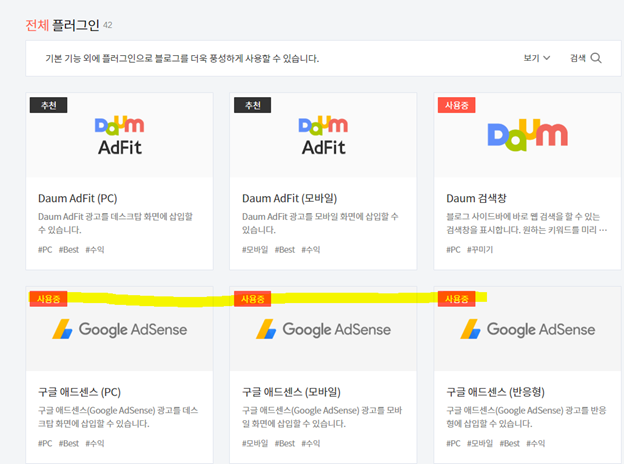Viewport: 624px width, 464px height.
Task: Click Google AdSense logo on PC card
Action: [119, 329]
